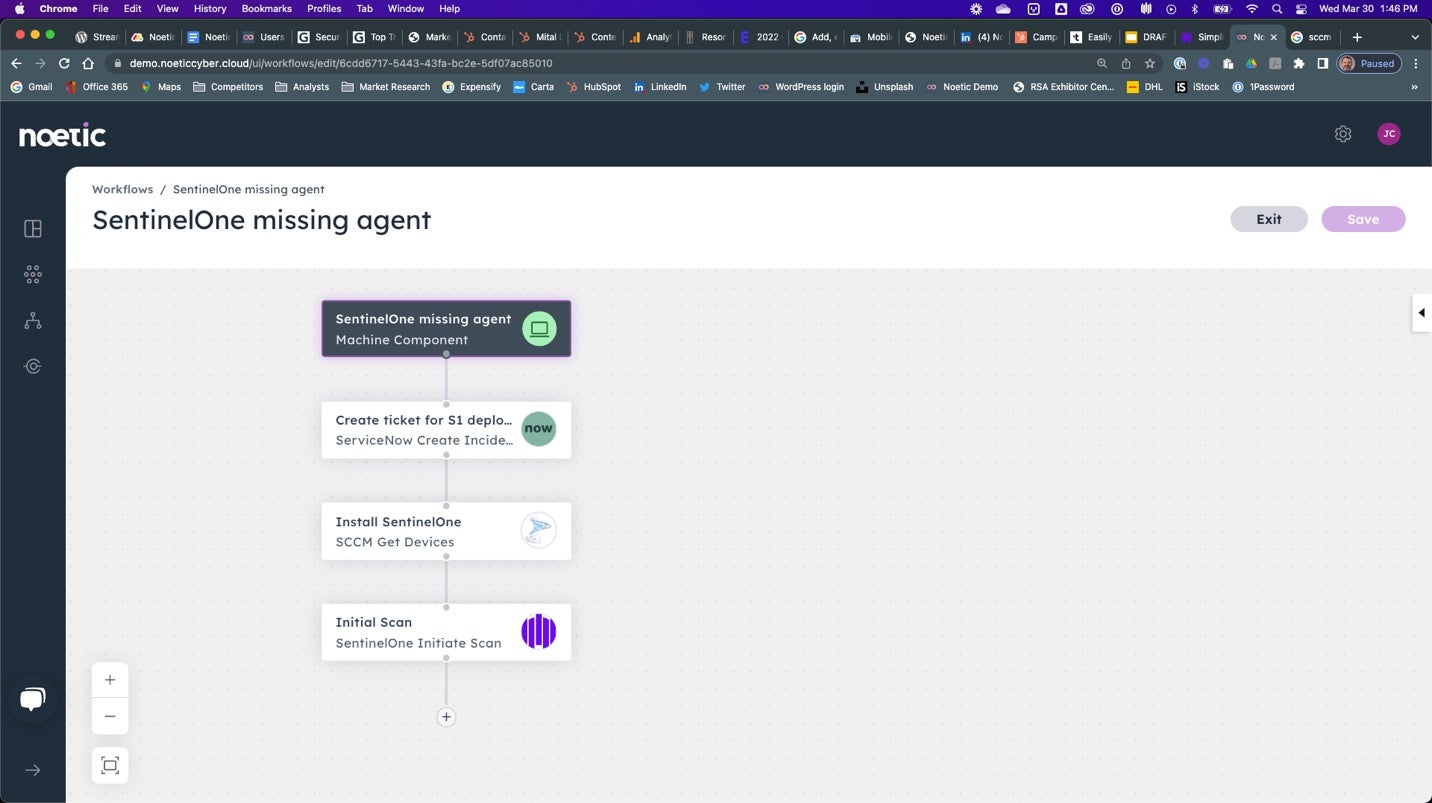Open the dots grid icon in sidebar

[33, 274]
